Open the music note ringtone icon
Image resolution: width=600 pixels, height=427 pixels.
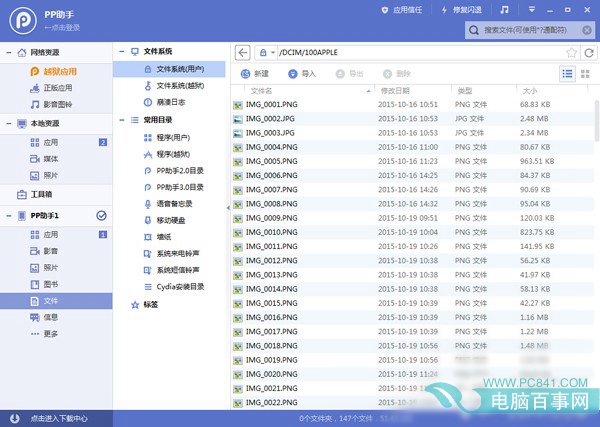pos(504,10)
